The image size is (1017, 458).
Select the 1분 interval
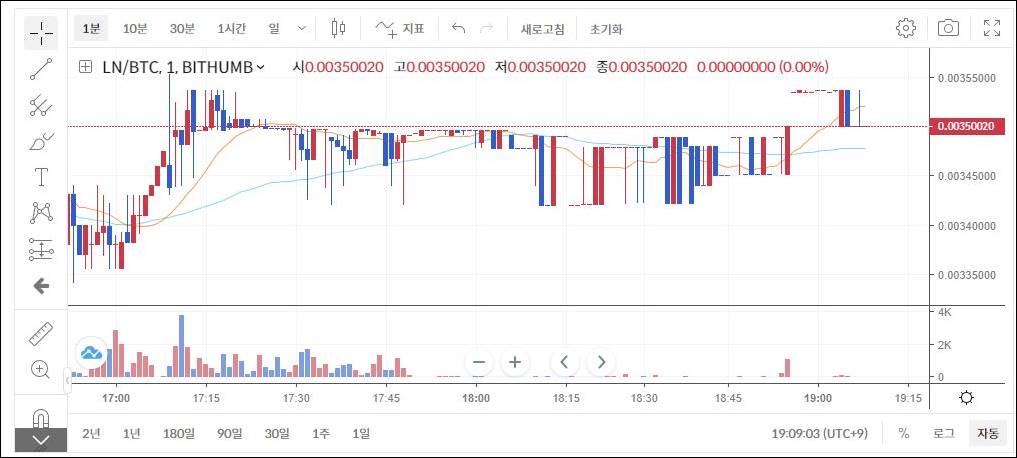coord(91,29)
